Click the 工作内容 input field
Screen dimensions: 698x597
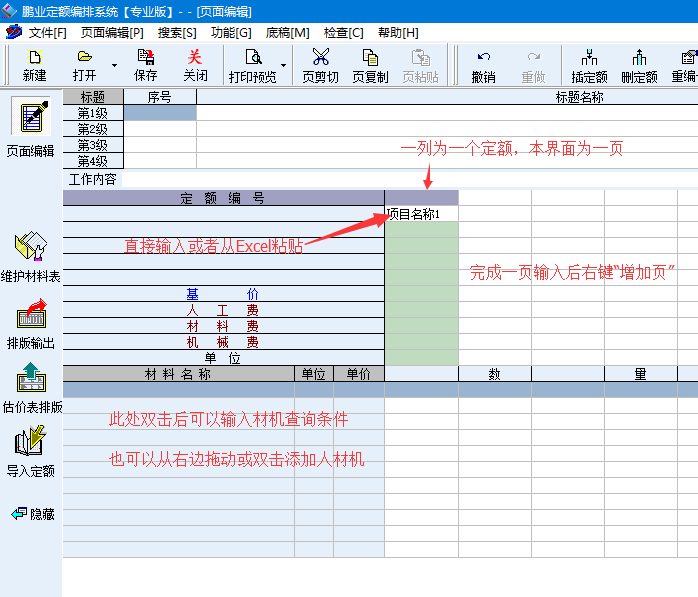pyautogui.click(x=410, y=179)
